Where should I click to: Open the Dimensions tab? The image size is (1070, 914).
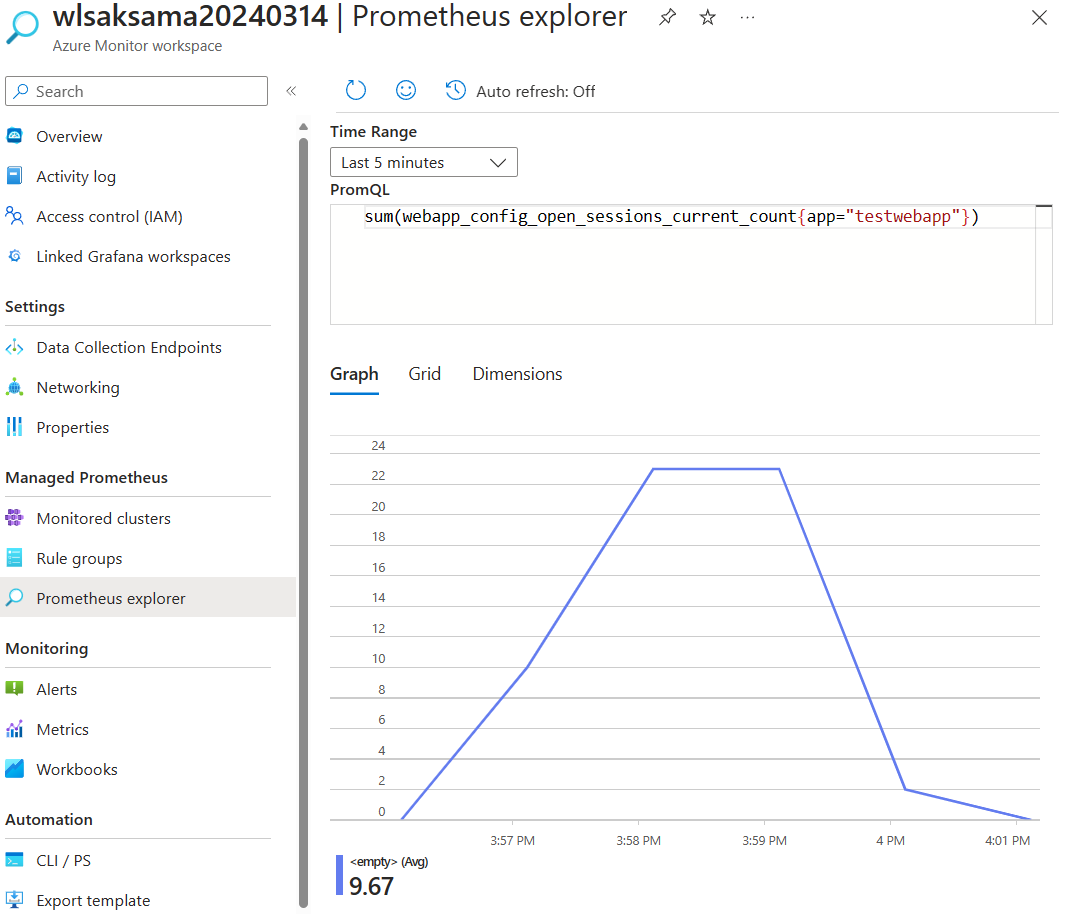click(x=517, y=373)
